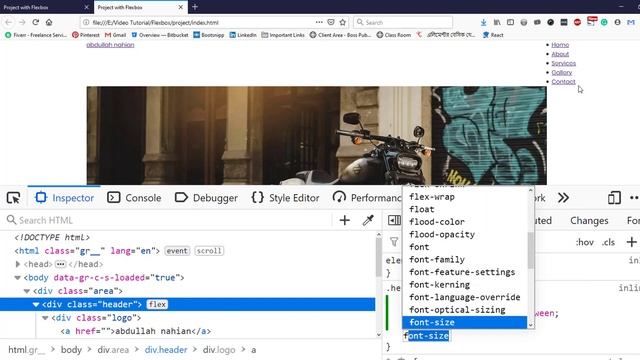
Task: Open the About nav link
Action: click(560, 54)
